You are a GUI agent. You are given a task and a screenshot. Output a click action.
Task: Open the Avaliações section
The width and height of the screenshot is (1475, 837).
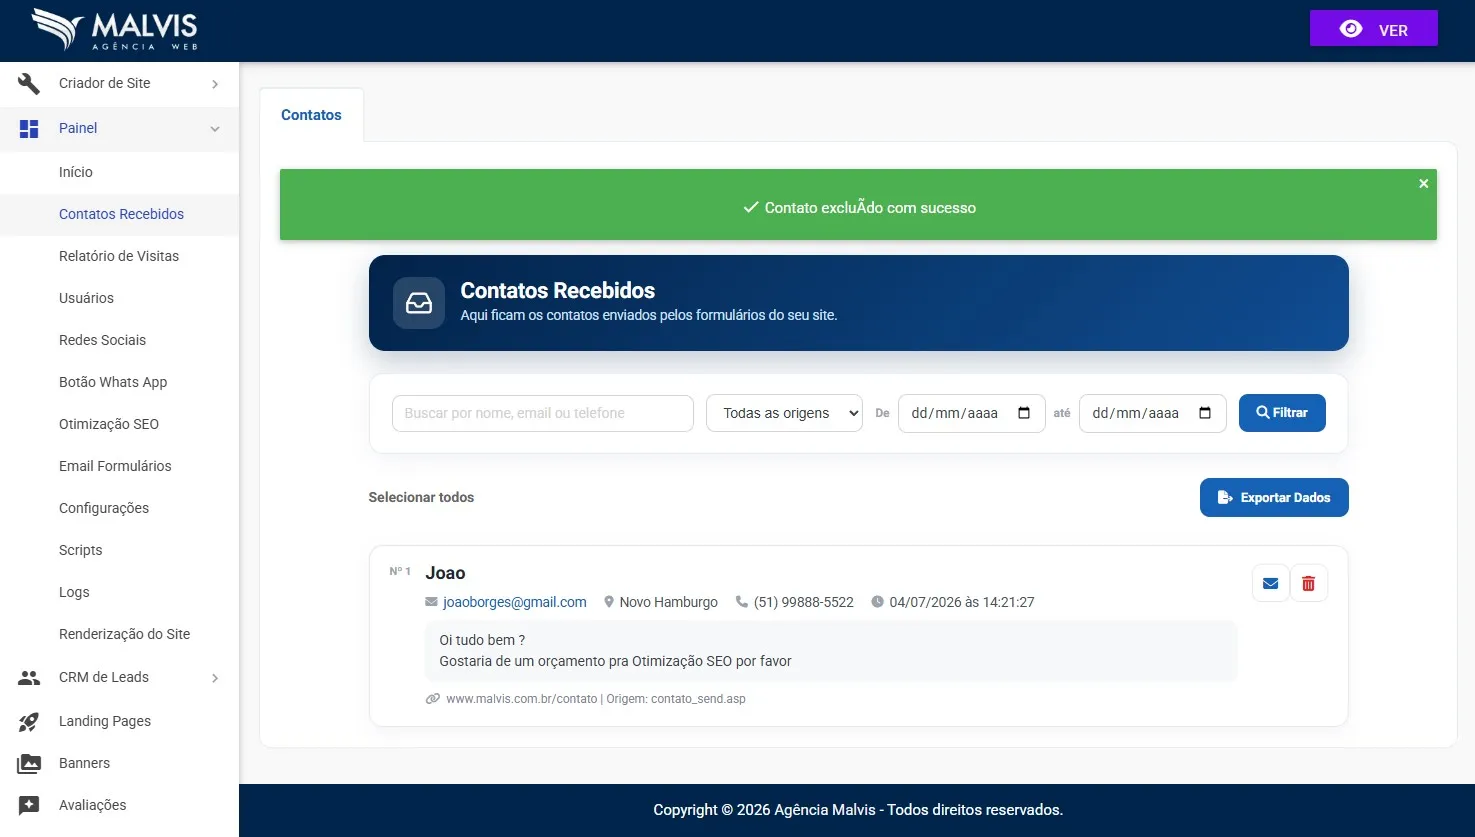point(92,805)
